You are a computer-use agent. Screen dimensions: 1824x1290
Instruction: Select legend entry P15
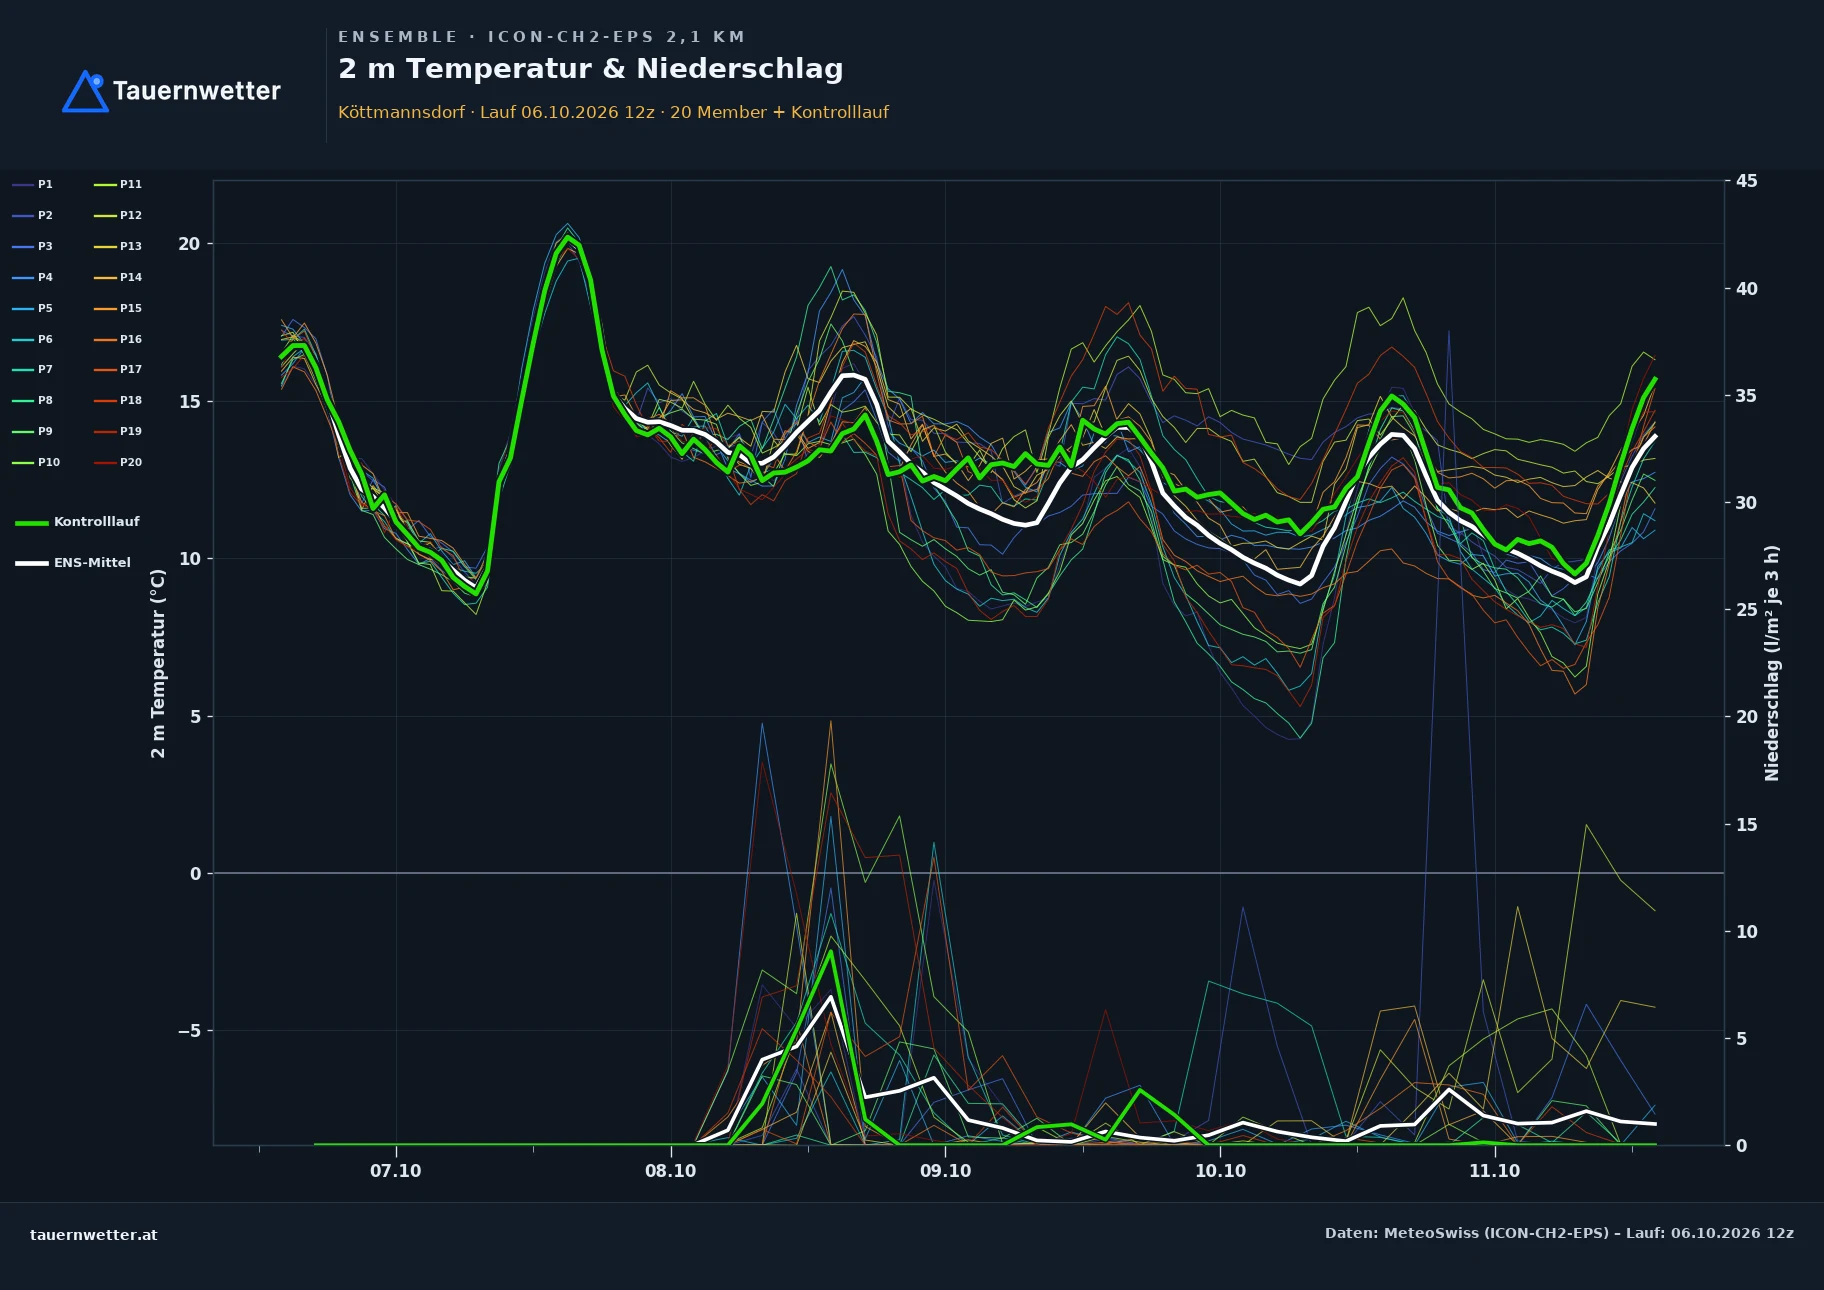[x=118, y=308]
